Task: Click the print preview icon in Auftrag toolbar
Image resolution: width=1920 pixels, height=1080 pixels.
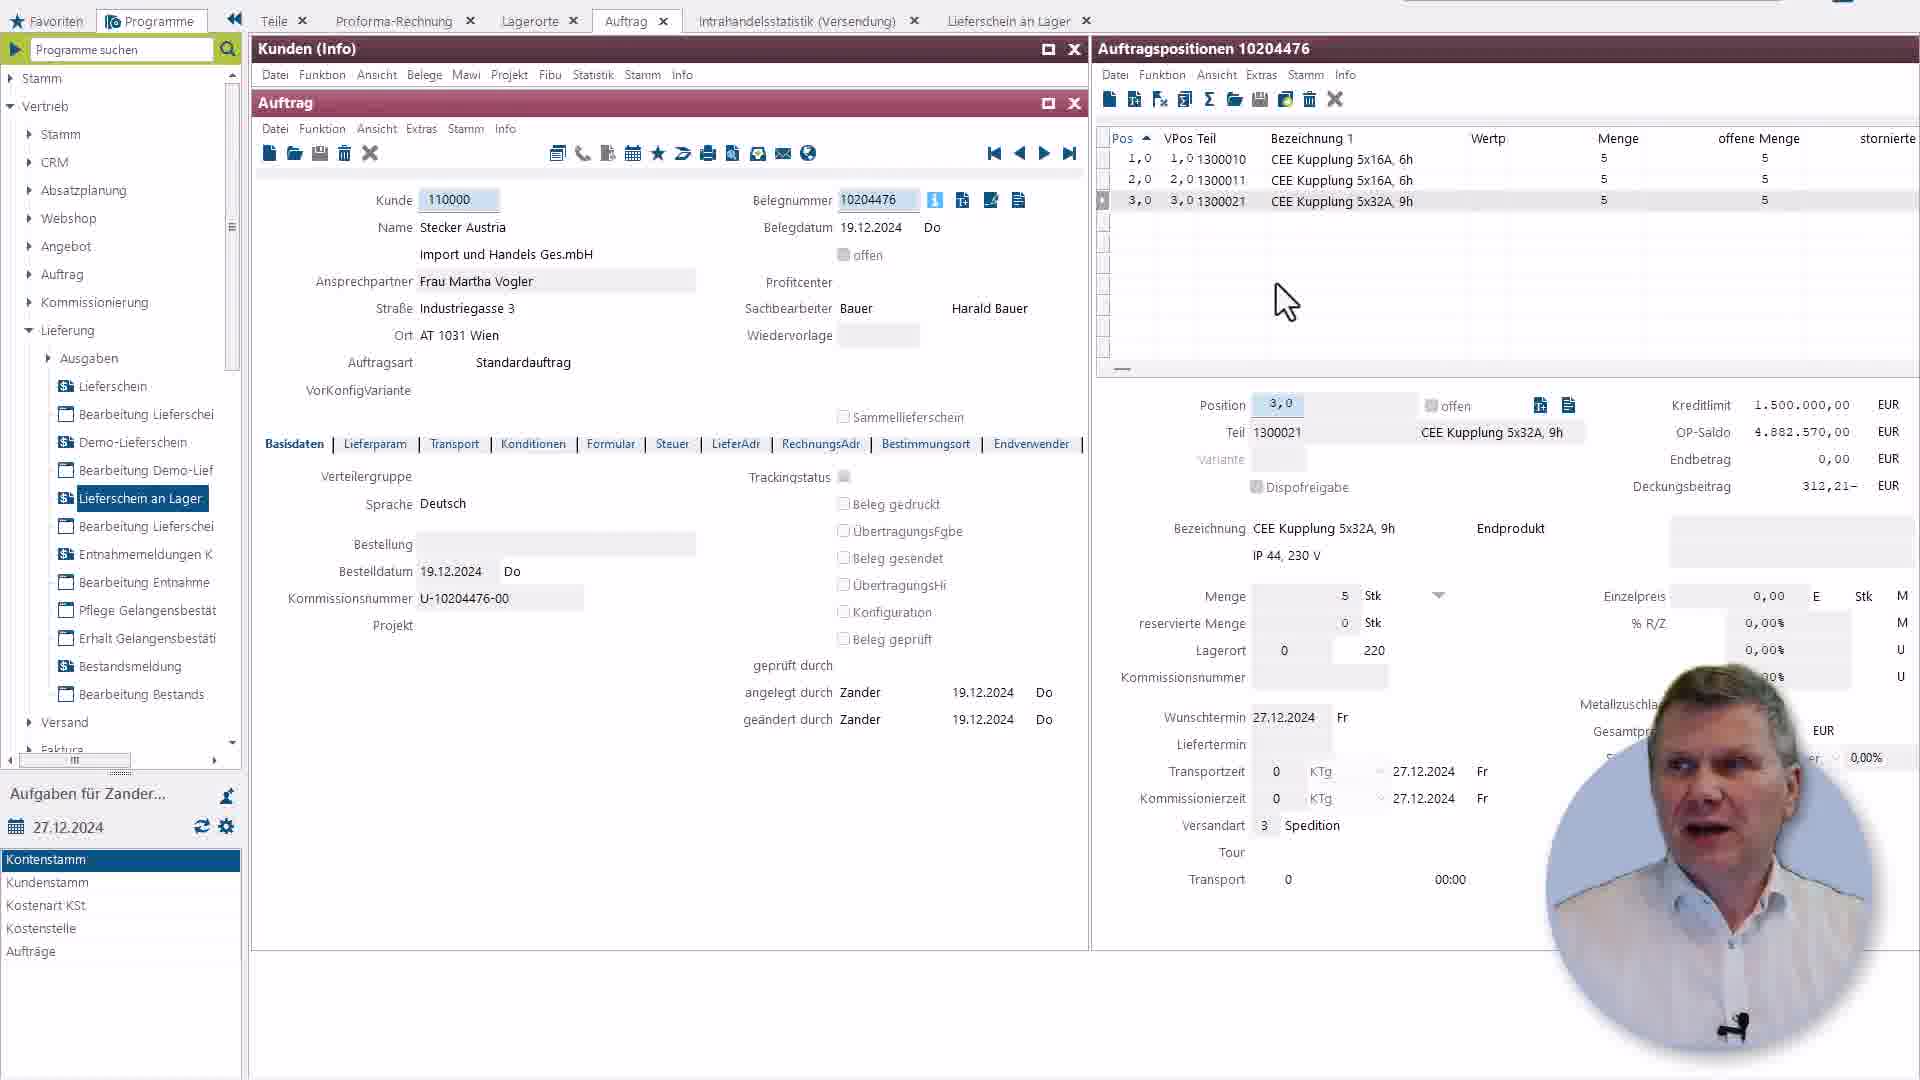Action: 733,153
